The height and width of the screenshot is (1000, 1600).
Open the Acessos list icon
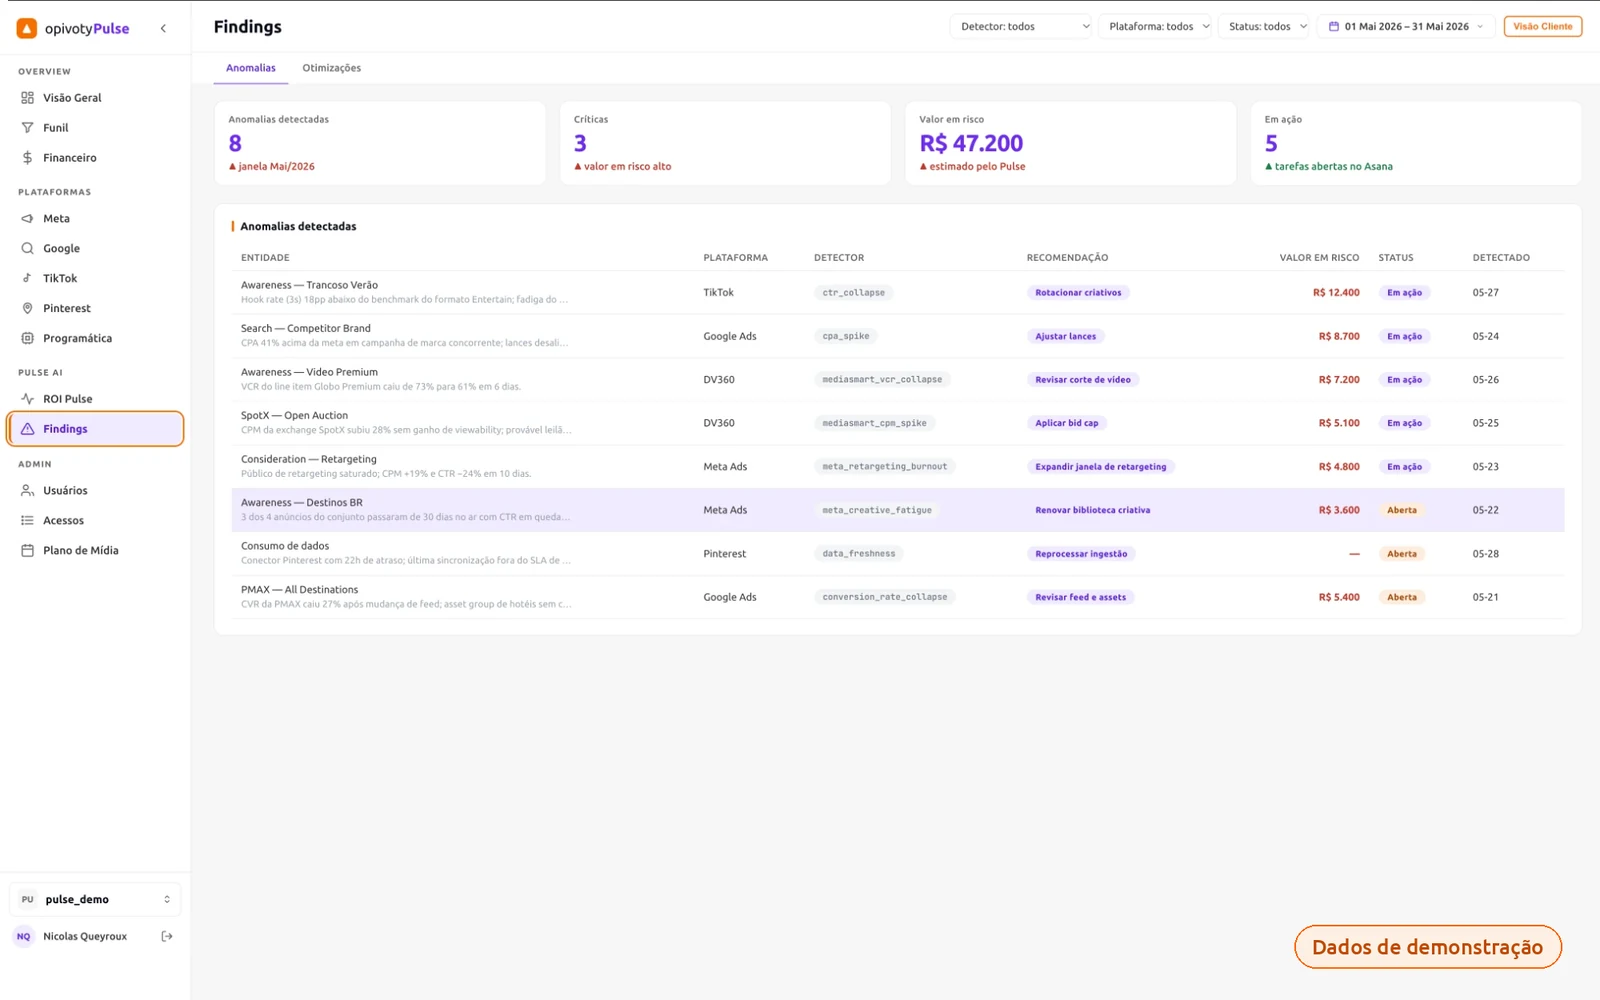pos(27,520)
